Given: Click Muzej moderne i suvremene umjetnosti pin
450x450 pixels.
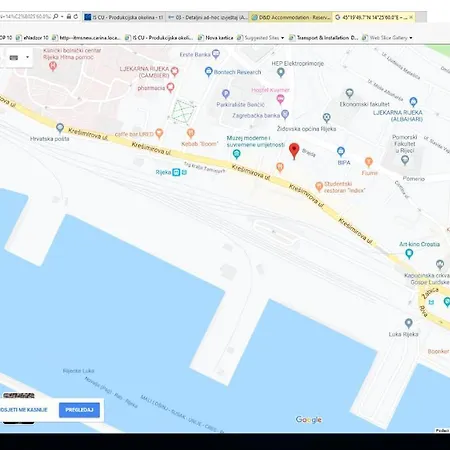Looking at the screenshot, I should [x=237, y=154].
